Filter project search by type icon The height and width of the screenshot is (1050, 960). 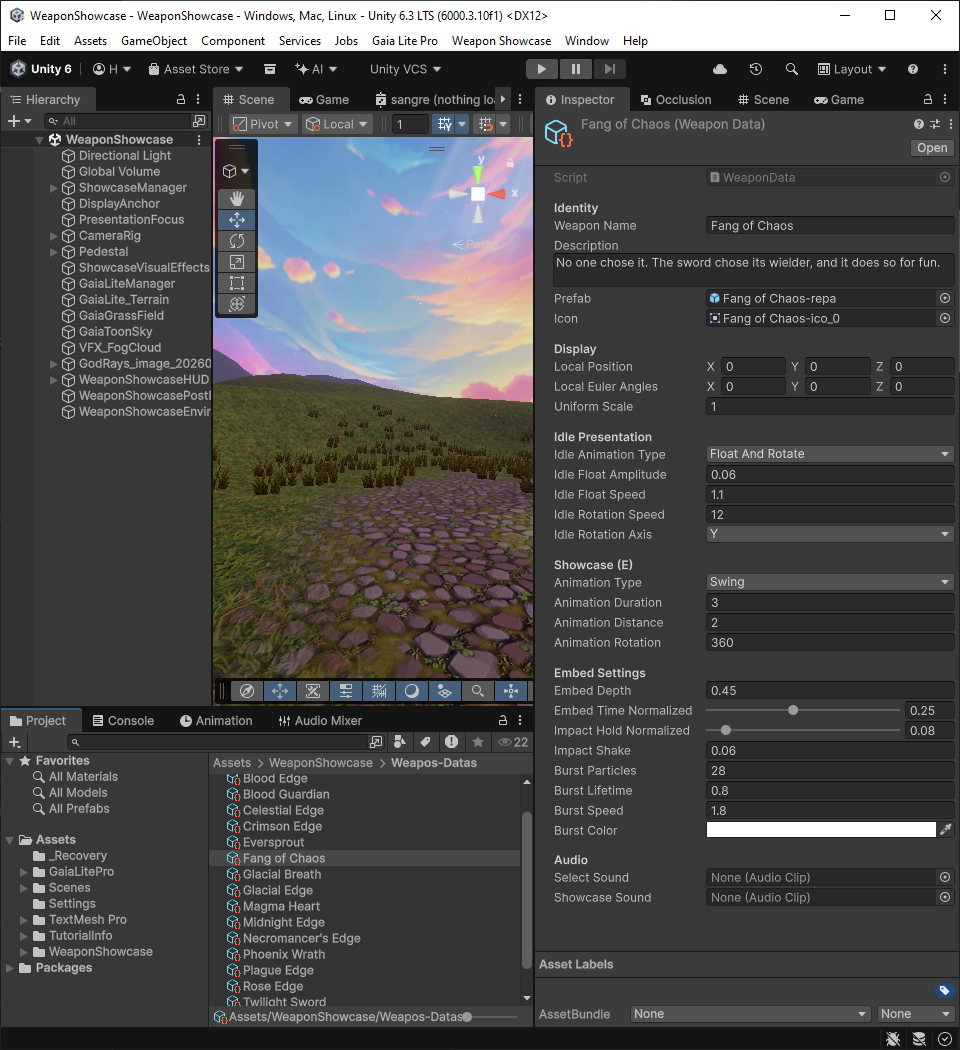pos(400,741)
